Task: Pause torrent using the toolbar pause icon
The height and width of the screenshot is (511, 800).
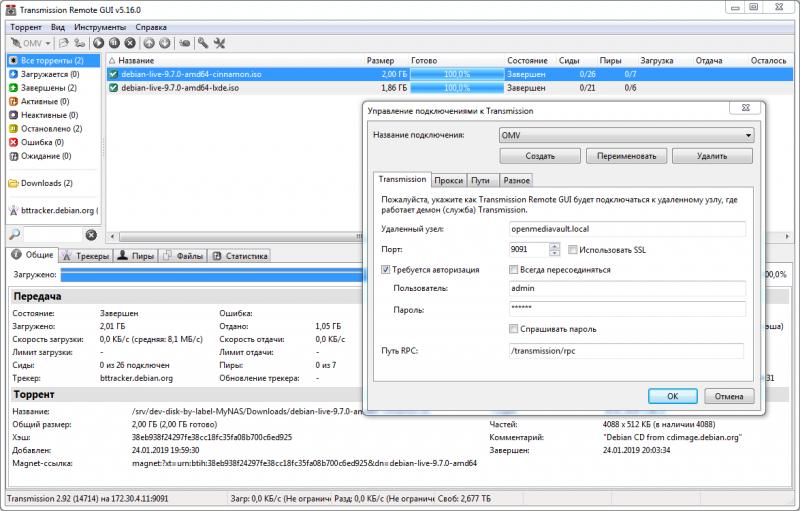Action: [114, 43]
